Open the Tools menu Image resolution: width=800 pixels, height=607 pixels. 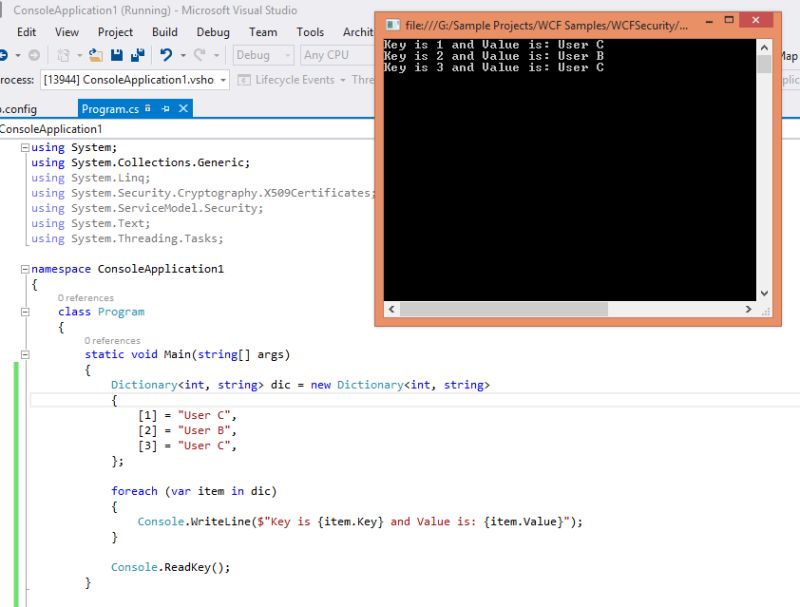(x=310, y=31)
